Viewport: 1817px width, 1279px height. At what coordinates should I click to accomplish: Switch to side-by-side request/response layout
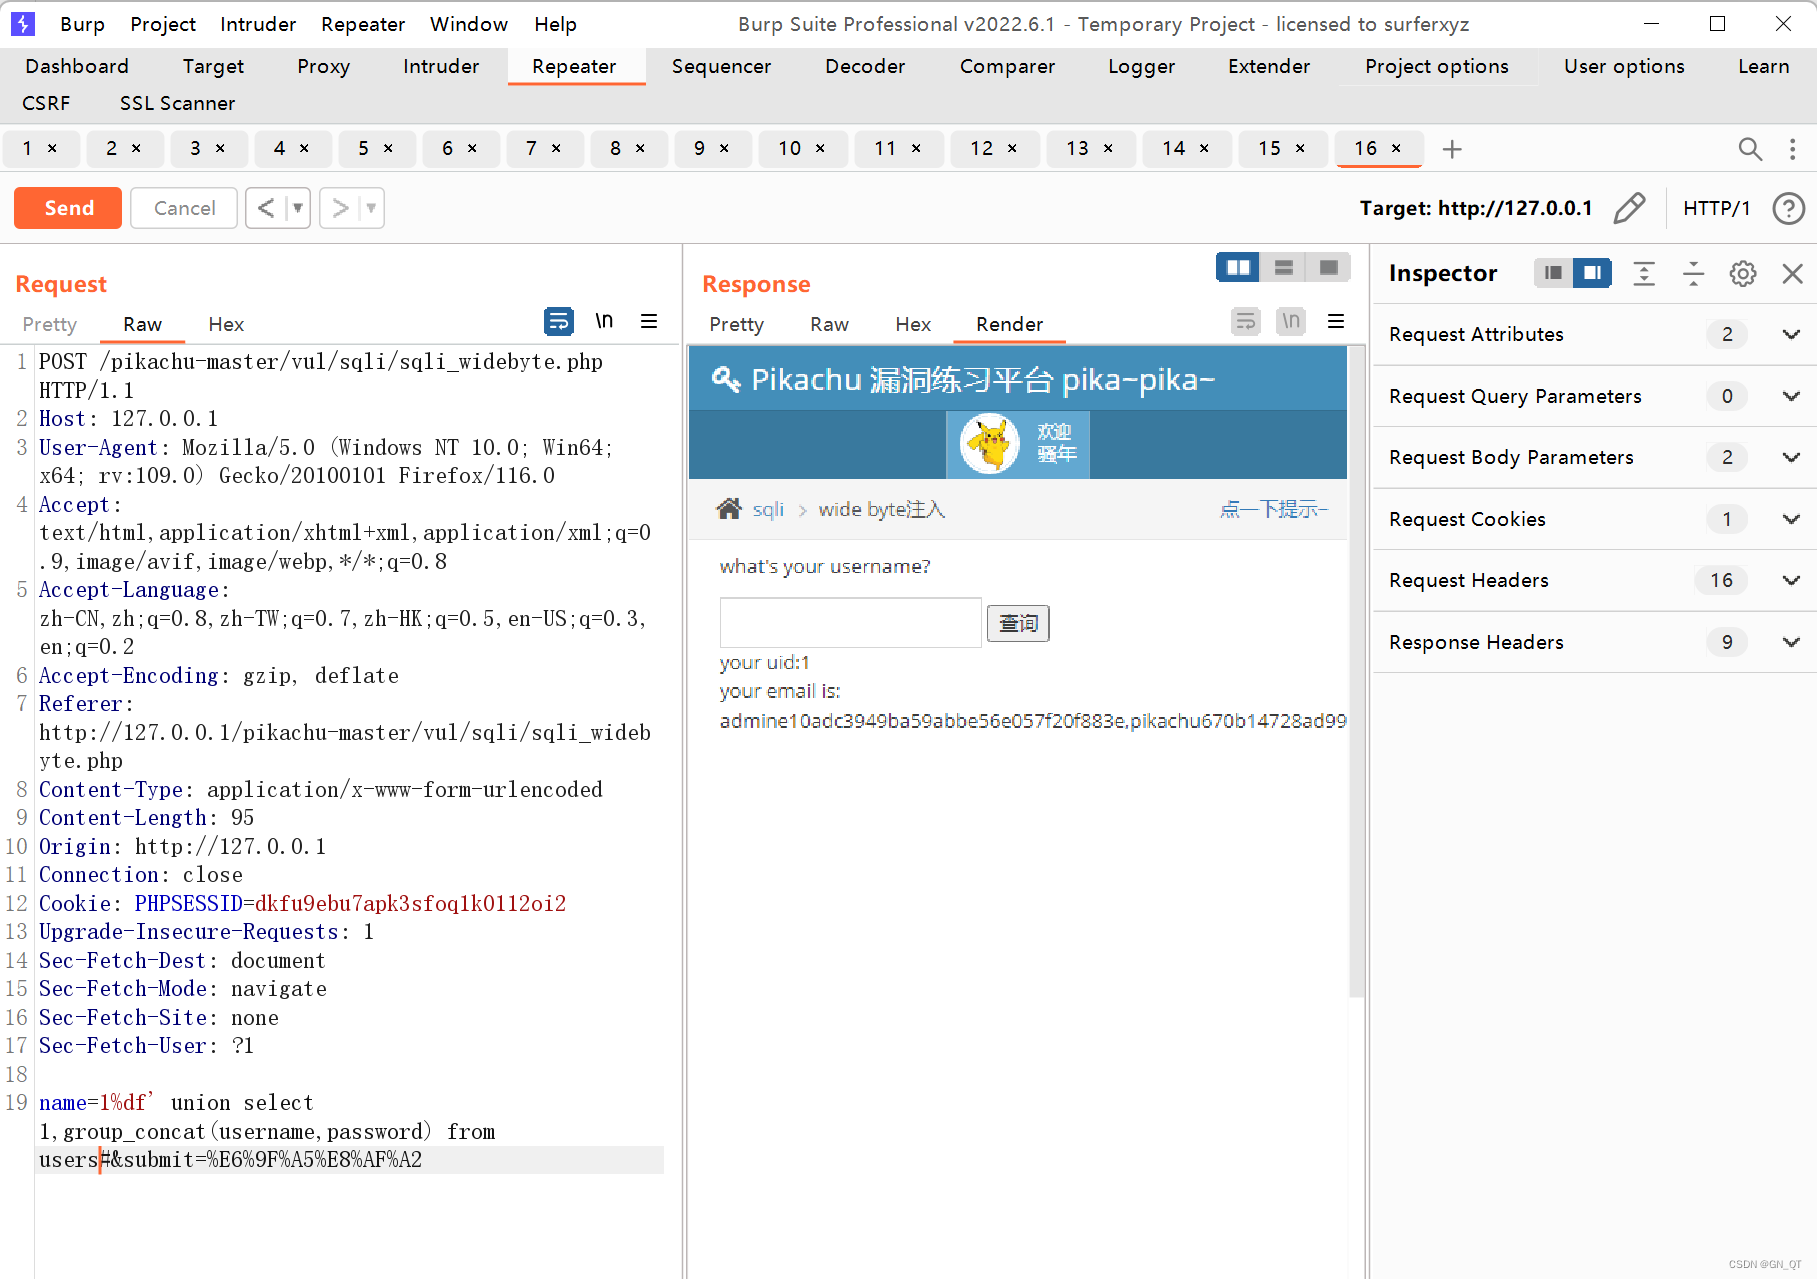pos(1238,267)
